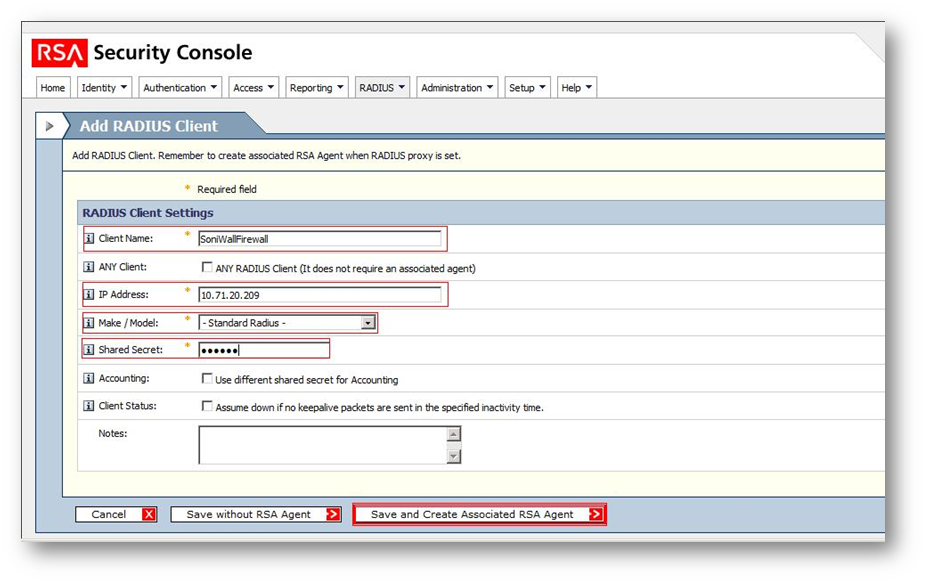Open info icon beside Client Status
The image size is (927, 584).
pyautogui.click(x=89, y=405)
